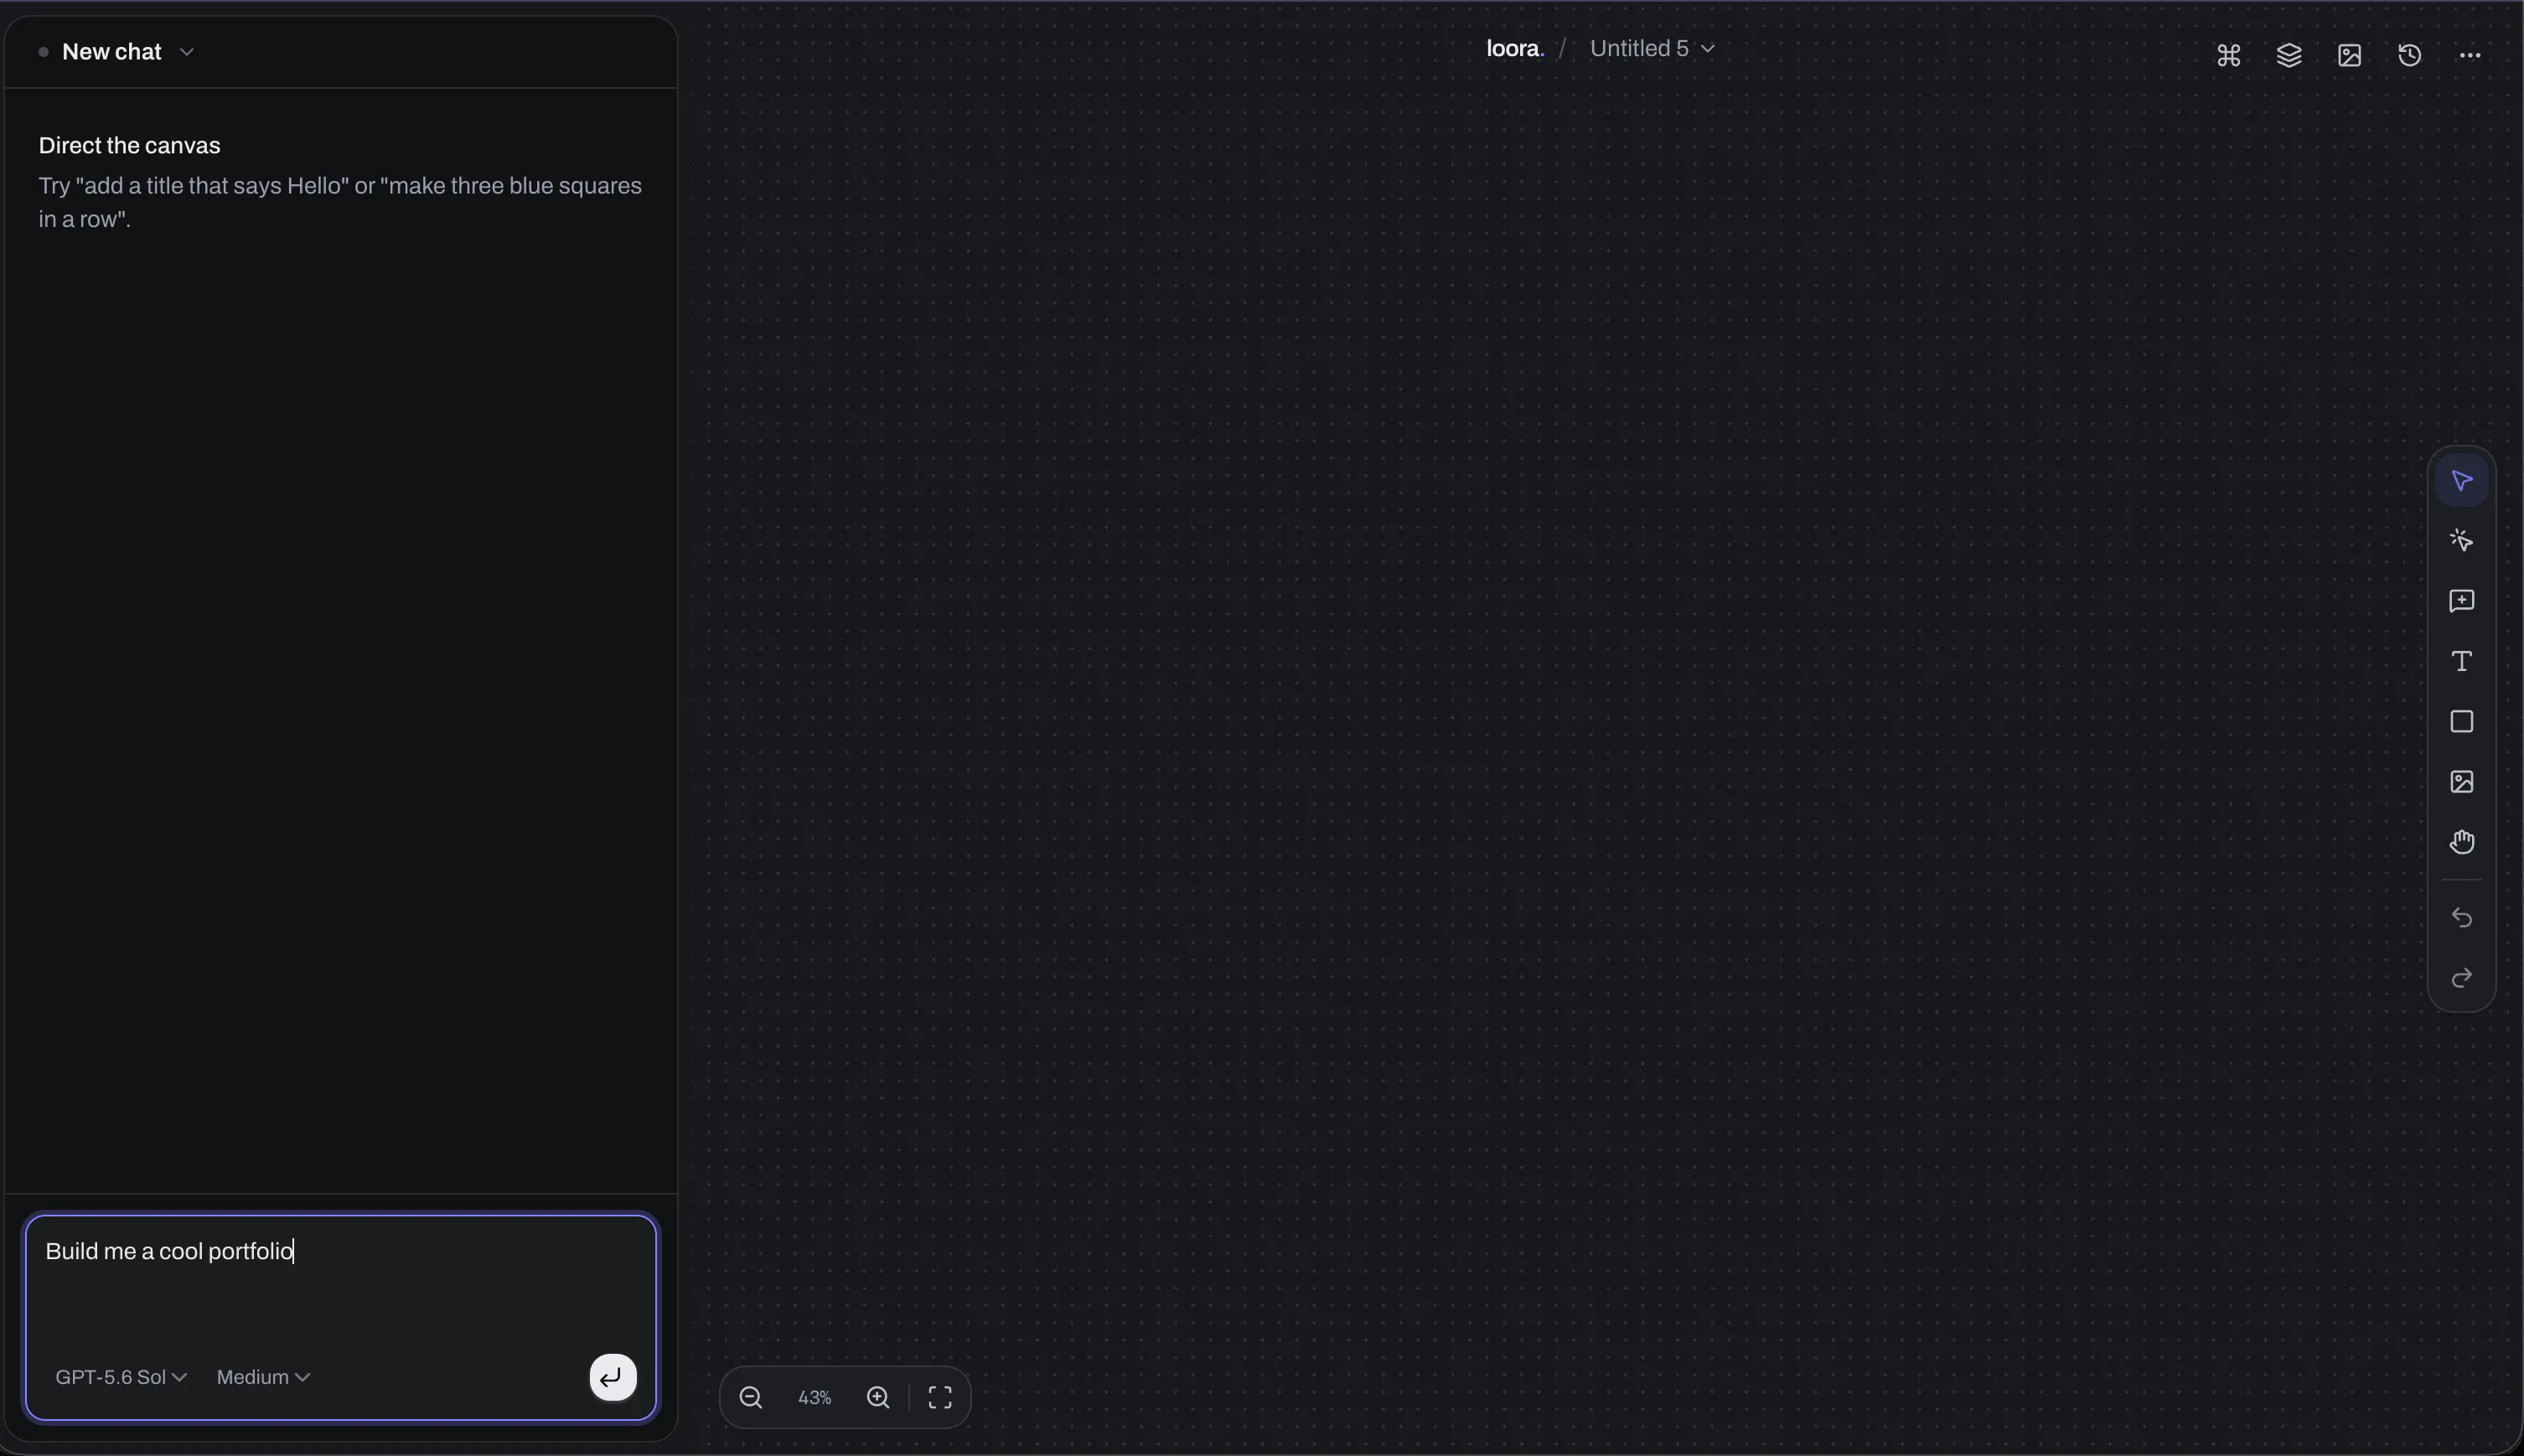Select the image tool in side toolbar
This screenshot has width=2524, height=1456.
2462,782
